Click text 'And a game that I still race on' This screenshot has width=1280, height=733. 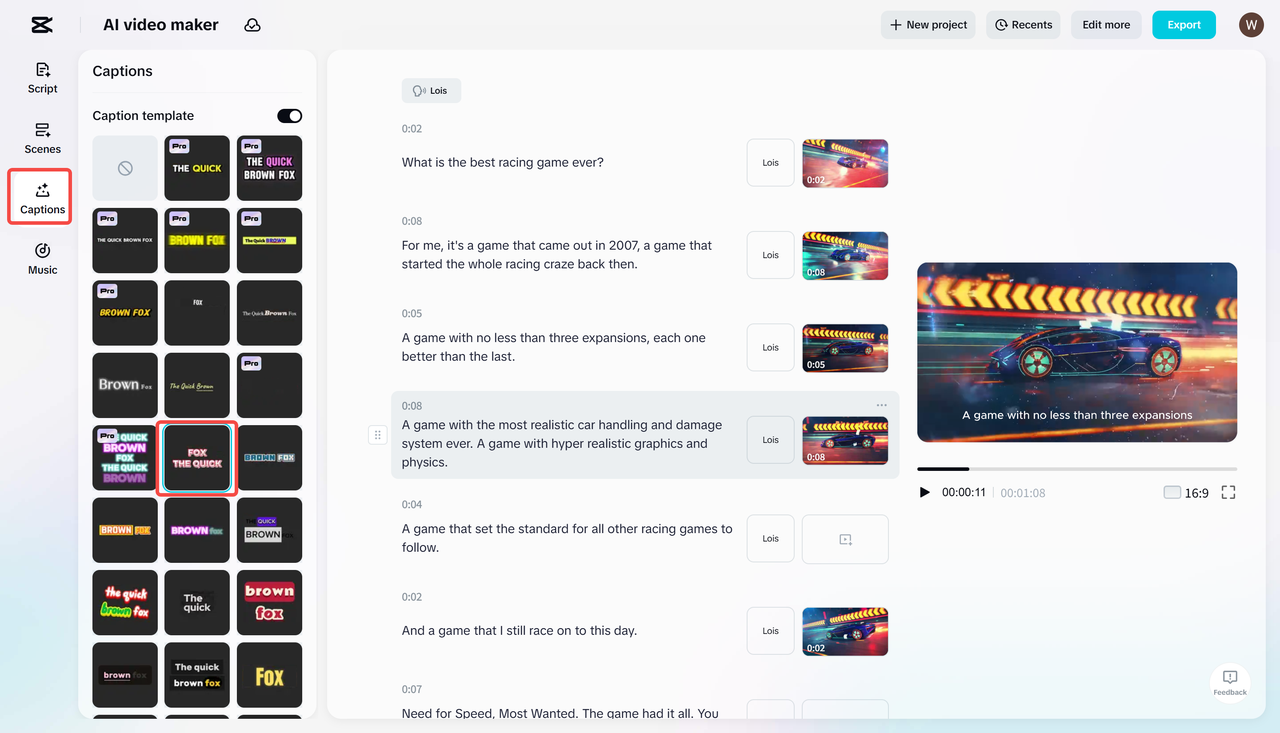[519, 631]
